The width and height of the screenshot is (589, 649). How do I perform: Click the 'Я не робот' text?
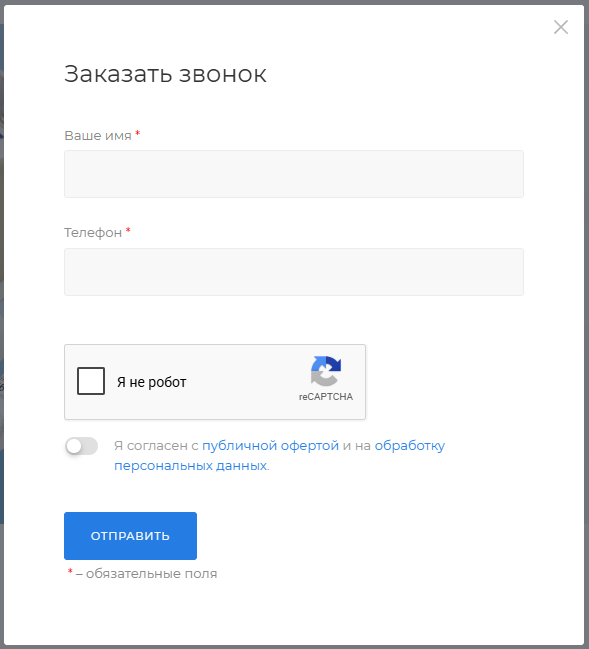[x=151, y=382]
